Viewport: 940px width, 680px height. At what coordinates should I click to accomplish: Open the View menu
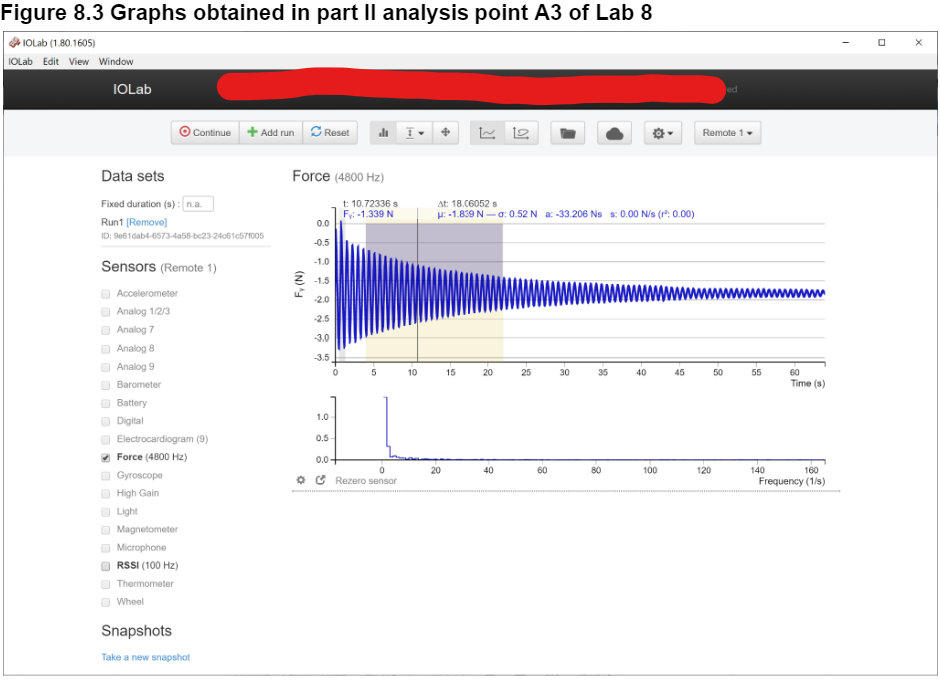coord(78,61)
